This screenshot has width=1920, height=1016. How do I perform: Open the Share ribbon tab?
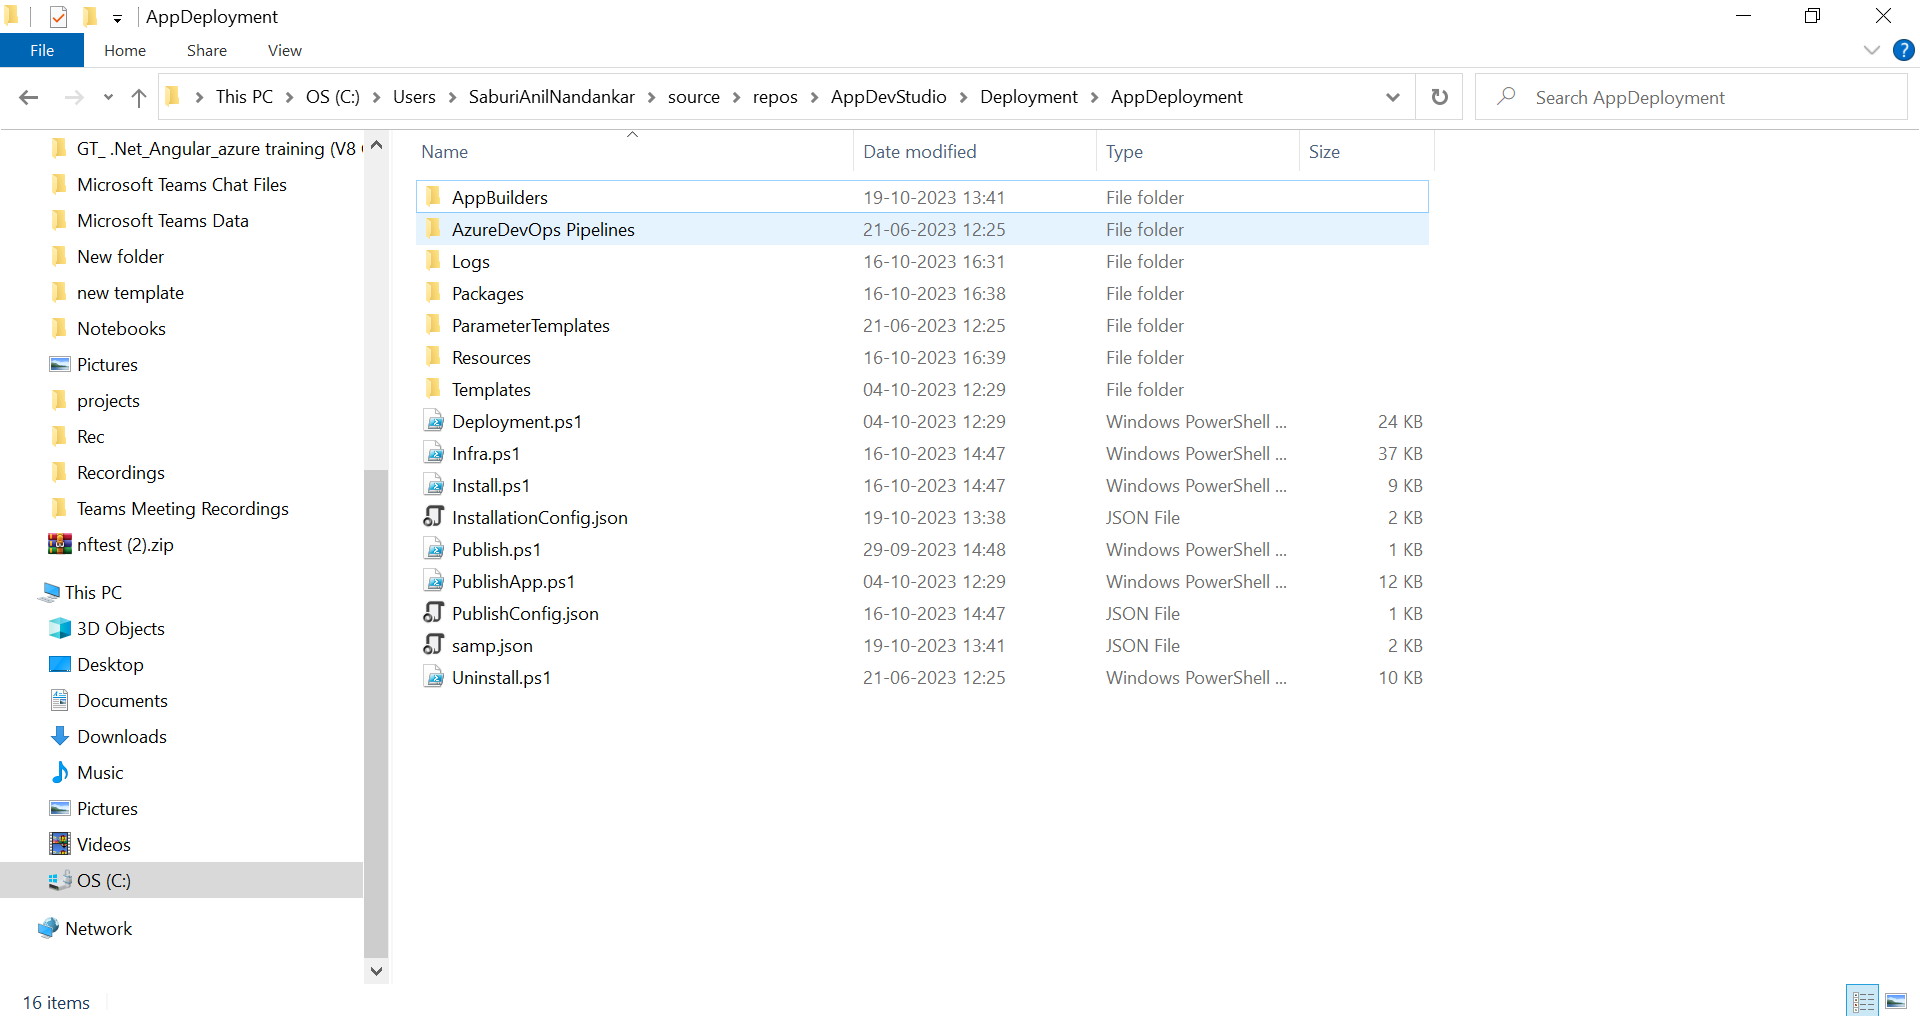207,50
